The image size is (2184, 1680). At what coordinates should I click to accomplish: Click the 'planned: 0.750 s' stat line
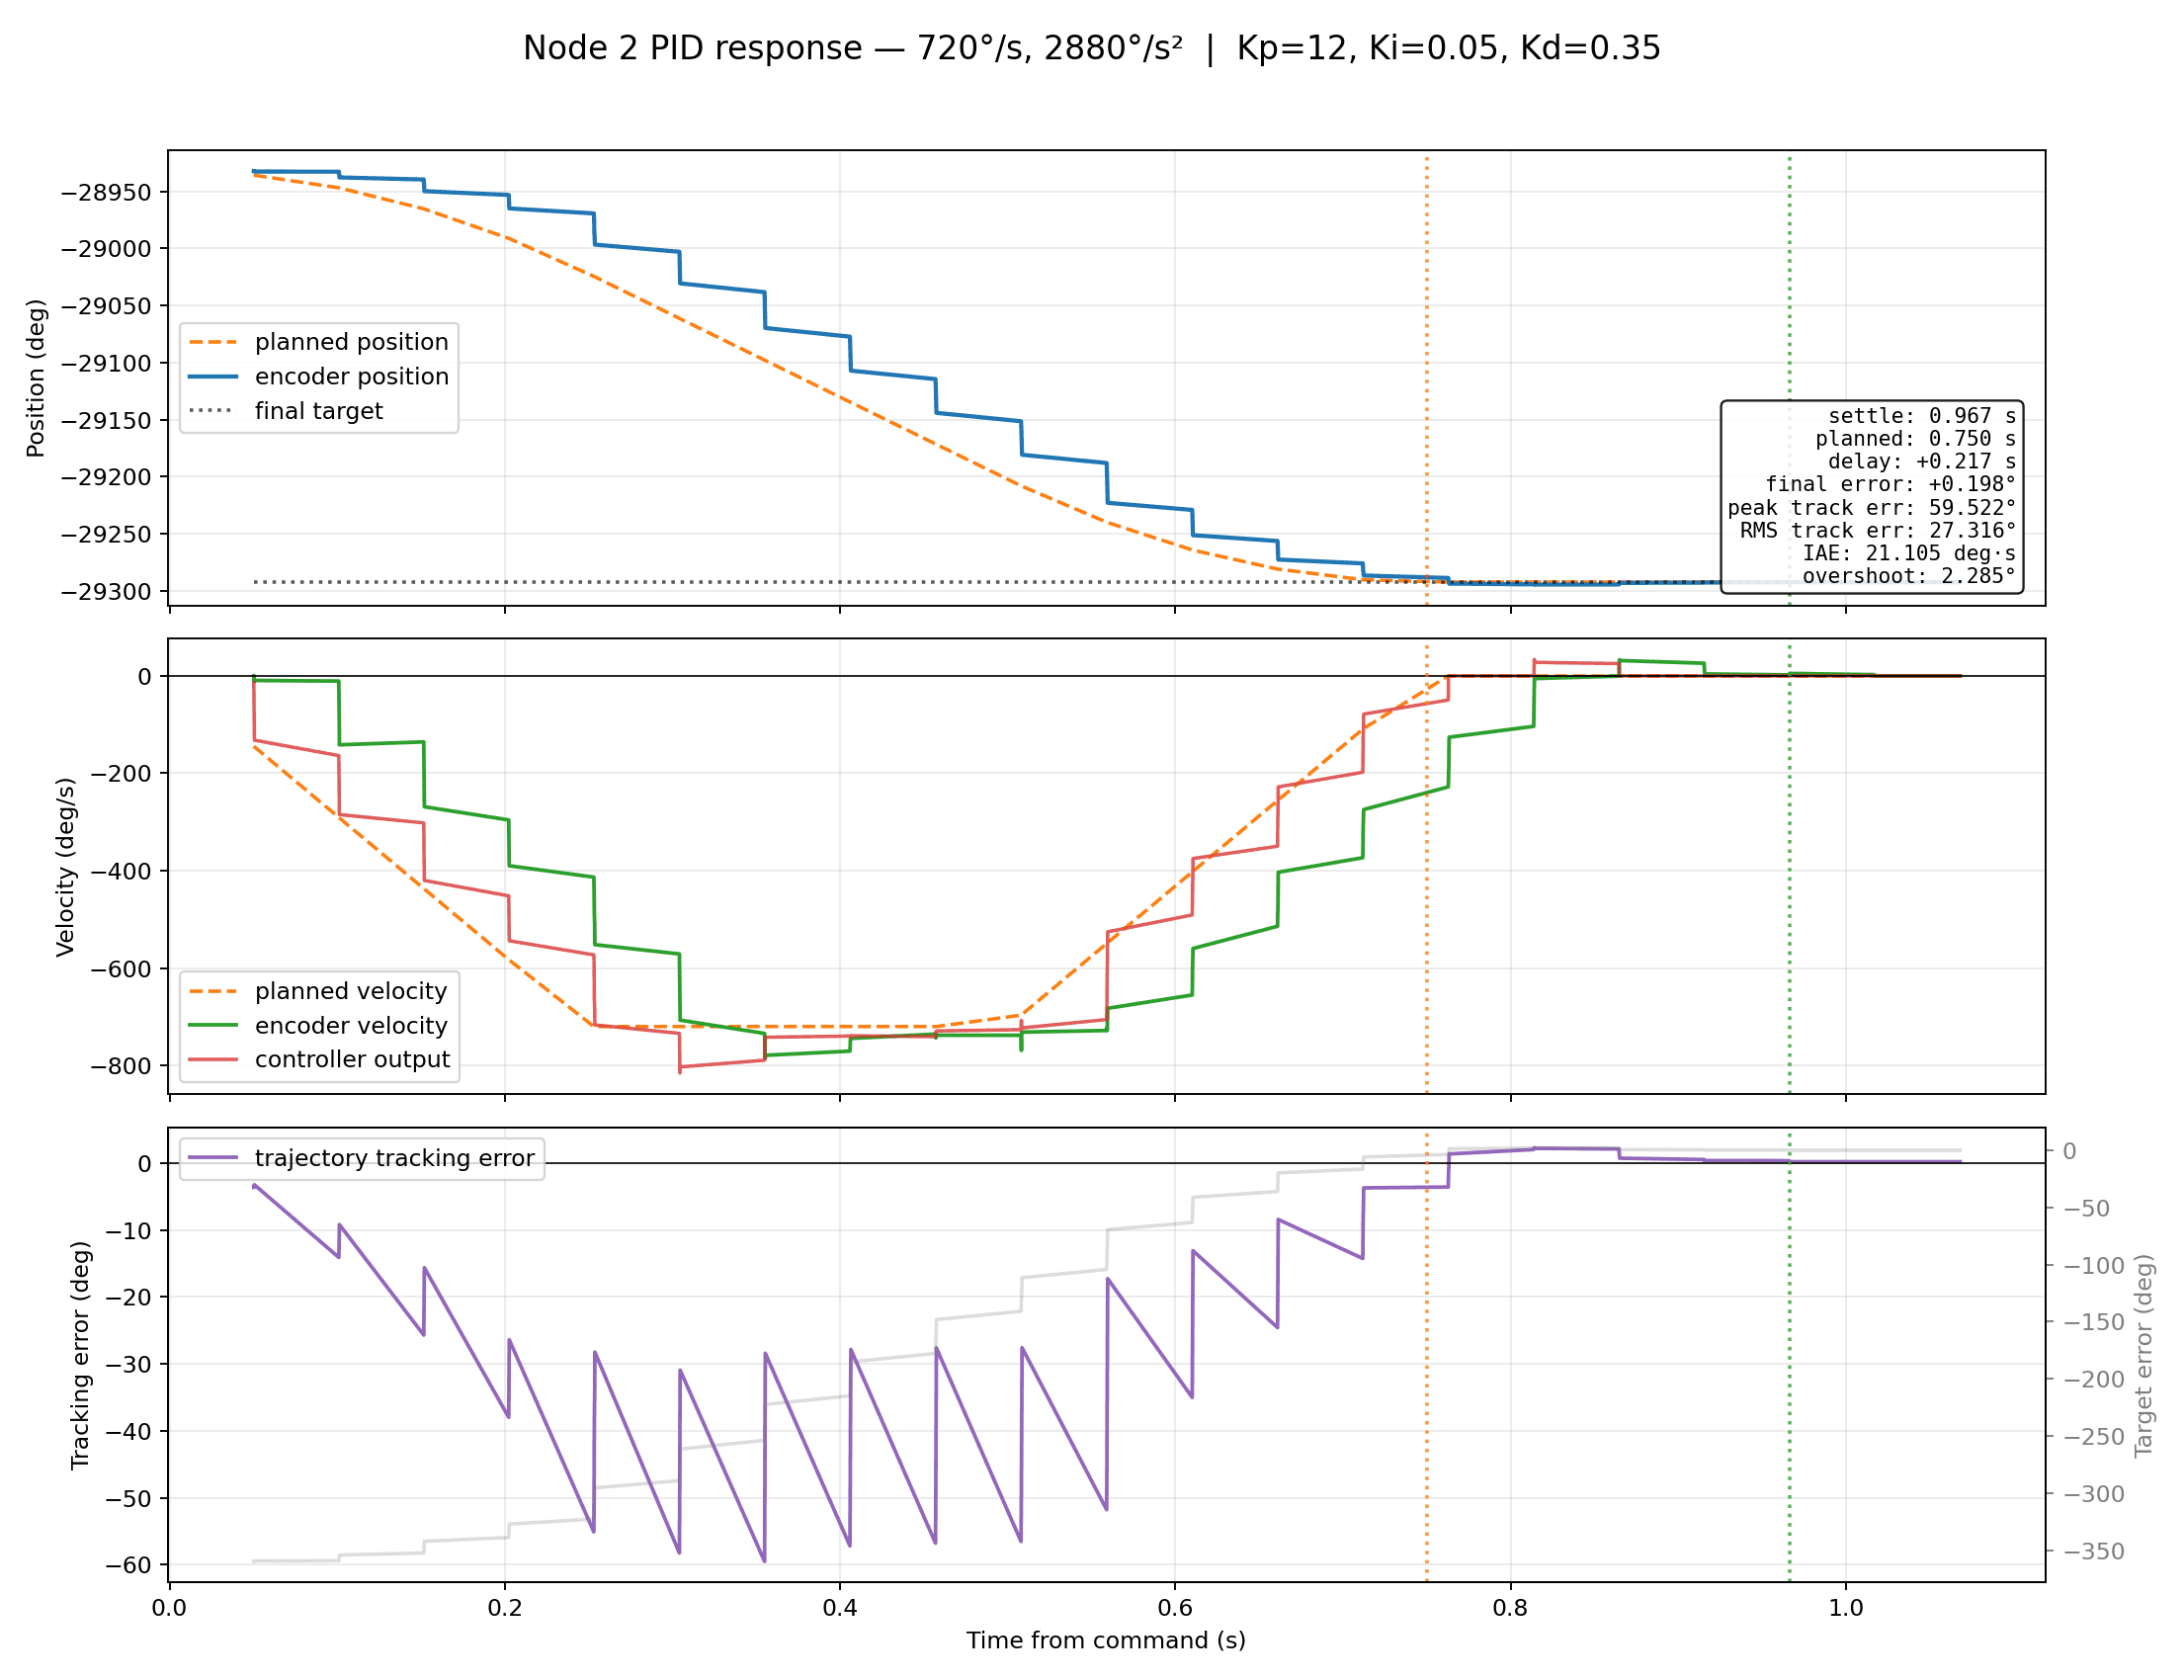tap(1916, 439)
